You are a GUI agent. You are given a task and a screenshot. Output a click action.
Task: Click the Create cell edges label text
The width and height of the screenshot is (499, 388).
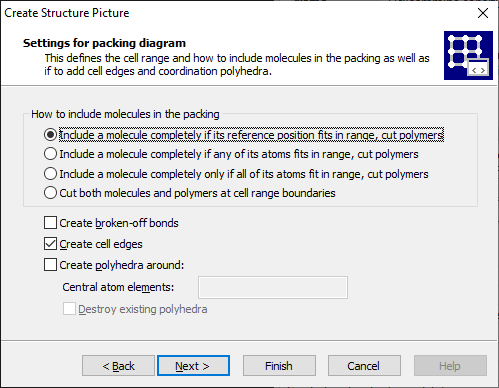click(101, 244)
